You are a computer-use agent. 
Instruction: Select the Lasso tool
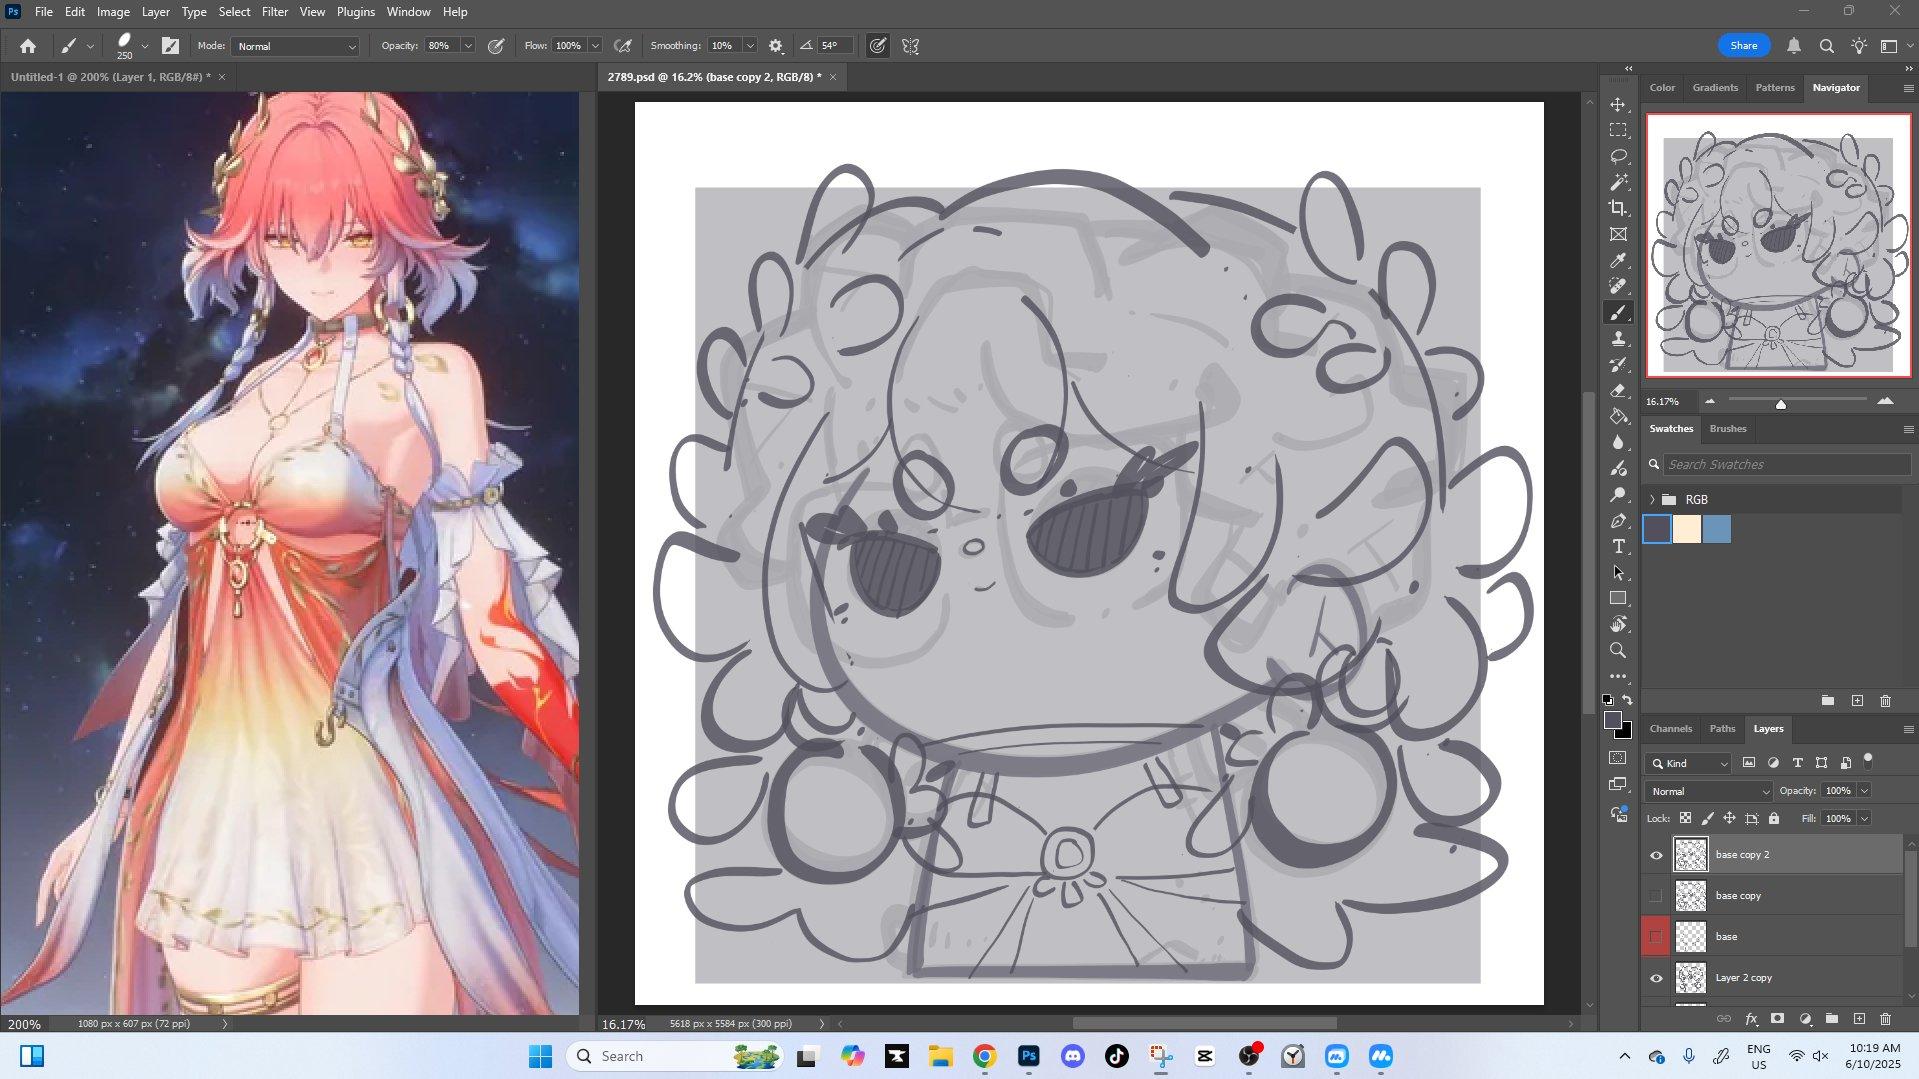1617,157
